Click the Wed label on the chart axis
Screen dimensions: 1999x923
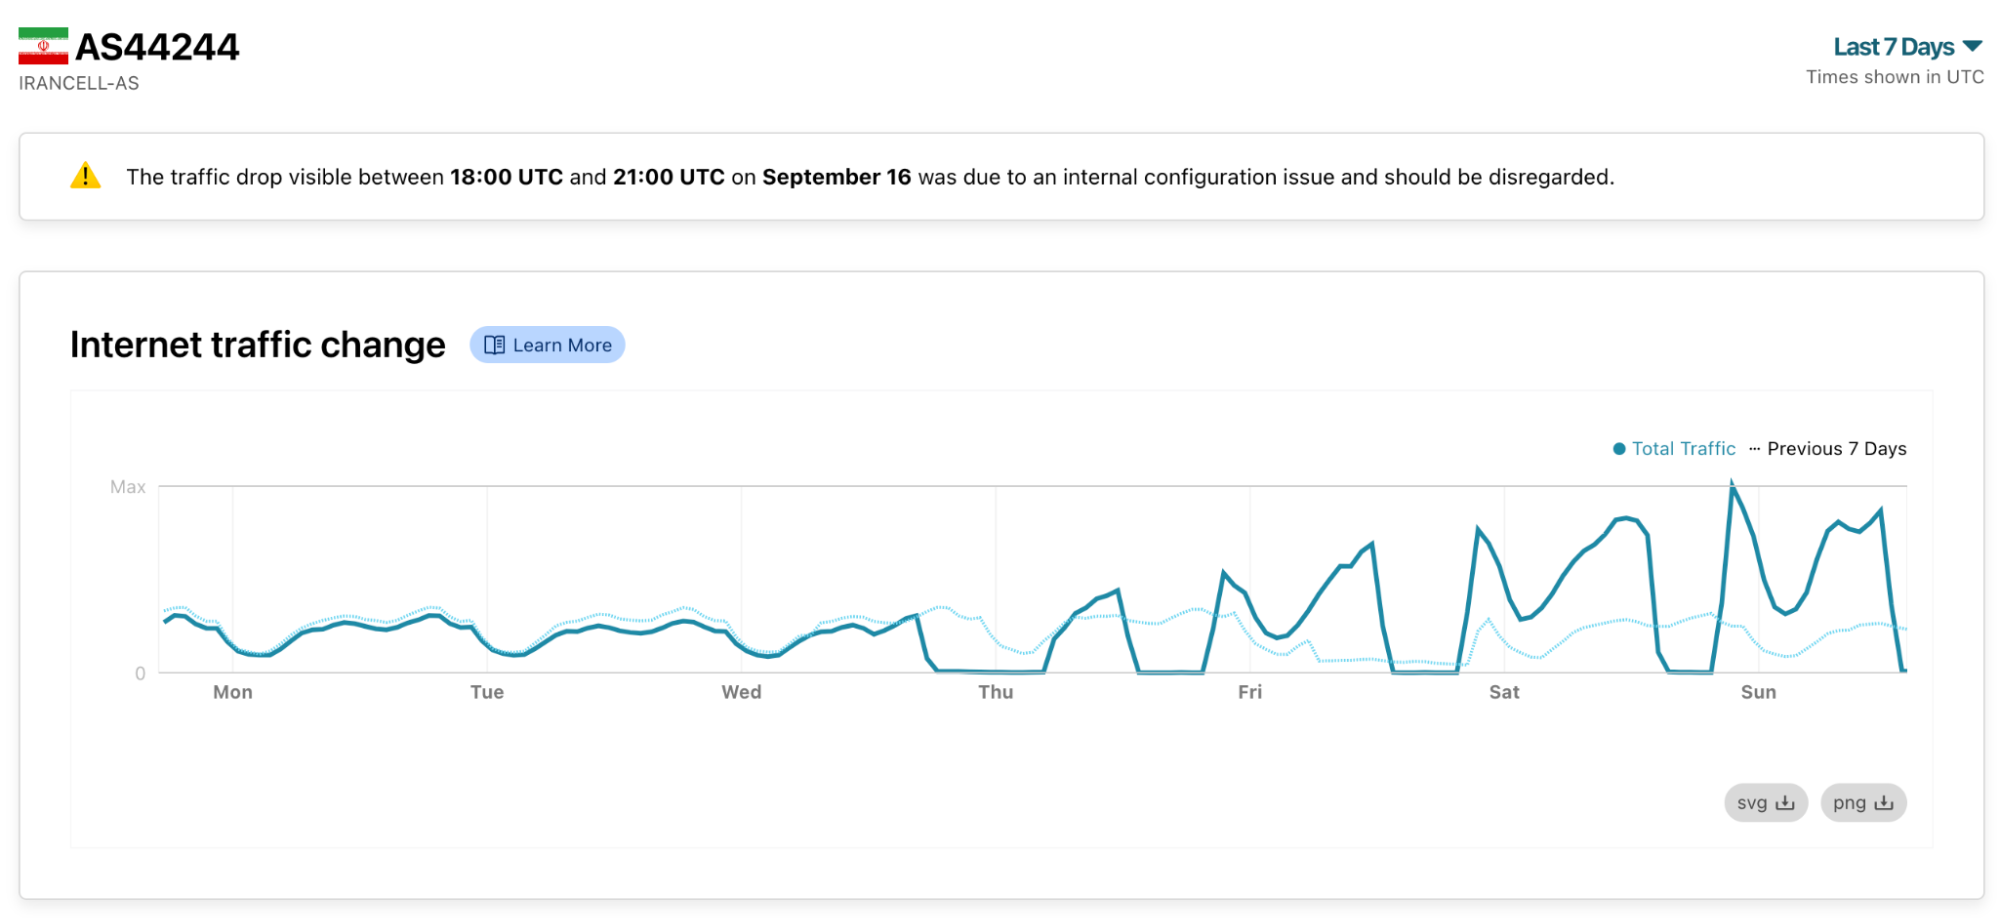pyautogui.click(x=741, y=692)
